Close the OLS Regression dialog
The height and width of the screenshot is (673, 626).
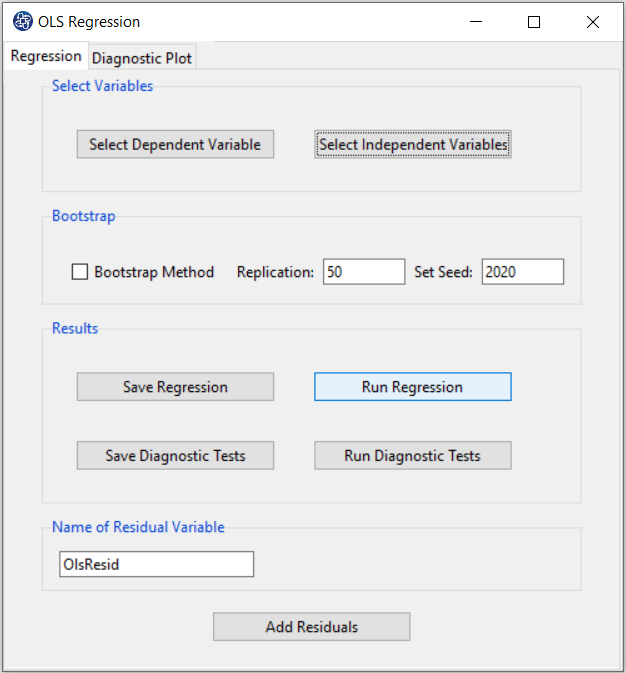[x=593, y=22]
